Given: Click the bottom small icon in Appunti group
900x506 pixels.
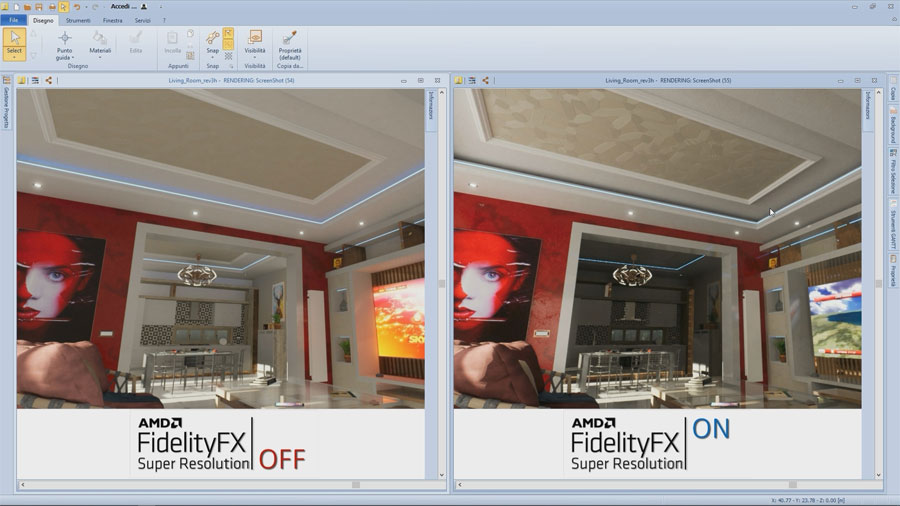Looking at the screenshot, I should (190, 56).
